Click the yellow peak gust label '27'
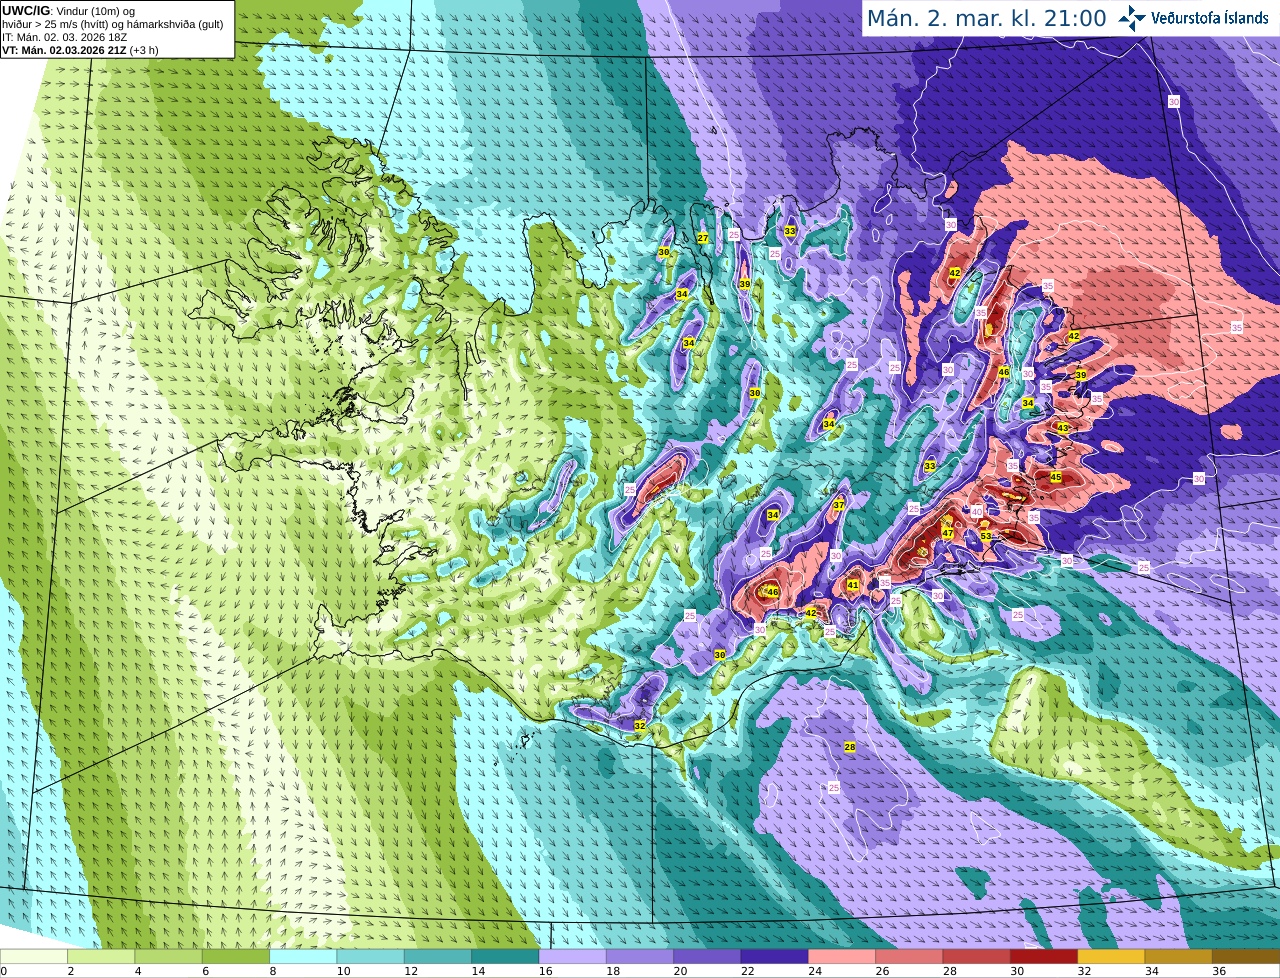Image resolution: width=1280 pixels, height=978 pixels. tap(703, 238)
